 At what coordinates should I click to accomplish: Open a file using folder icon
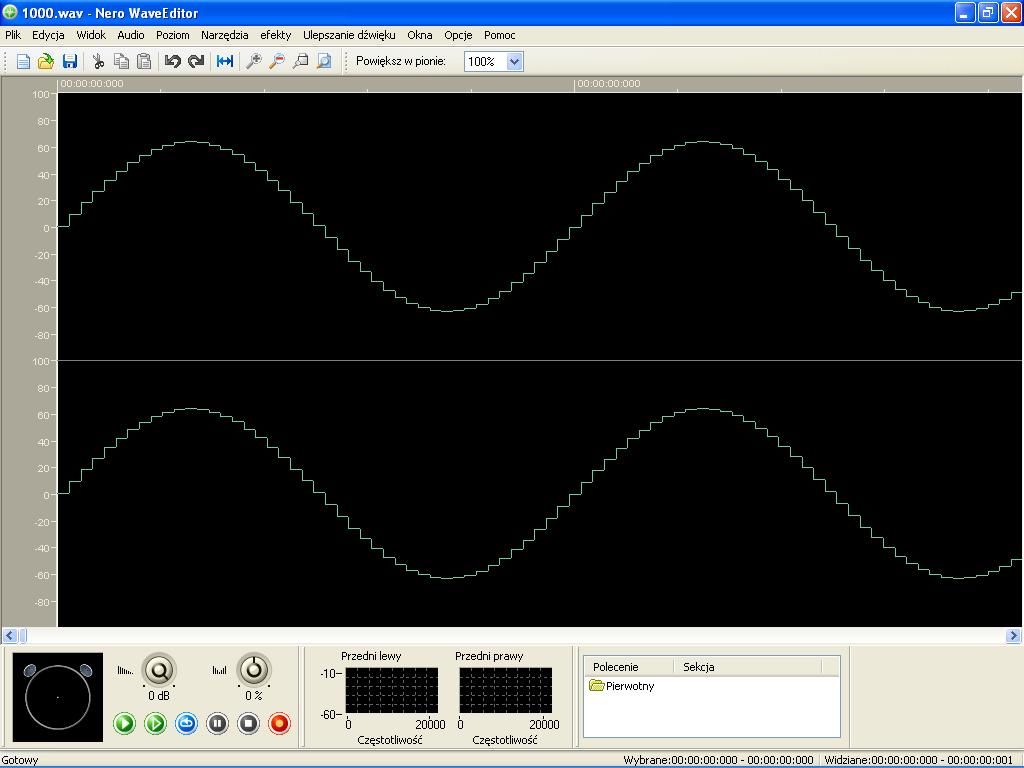tap(46, 61)
